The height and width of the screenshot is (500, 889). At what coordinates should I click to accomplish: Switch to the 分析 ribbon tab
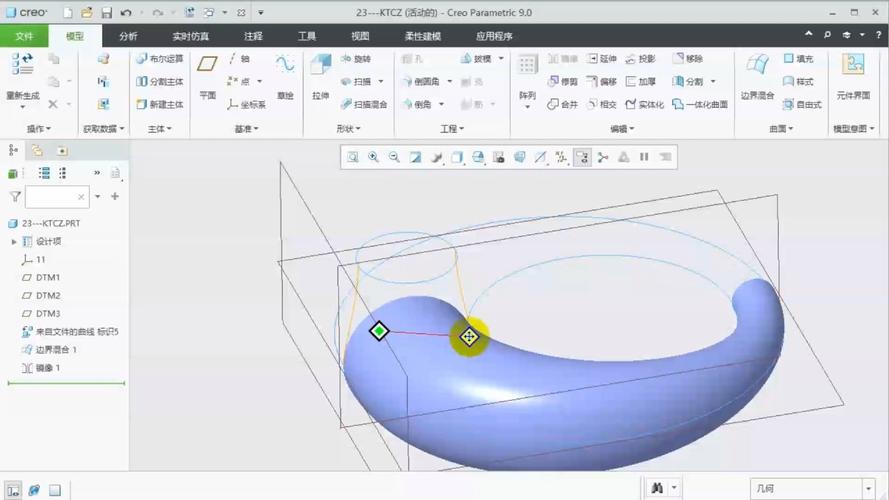128,36
